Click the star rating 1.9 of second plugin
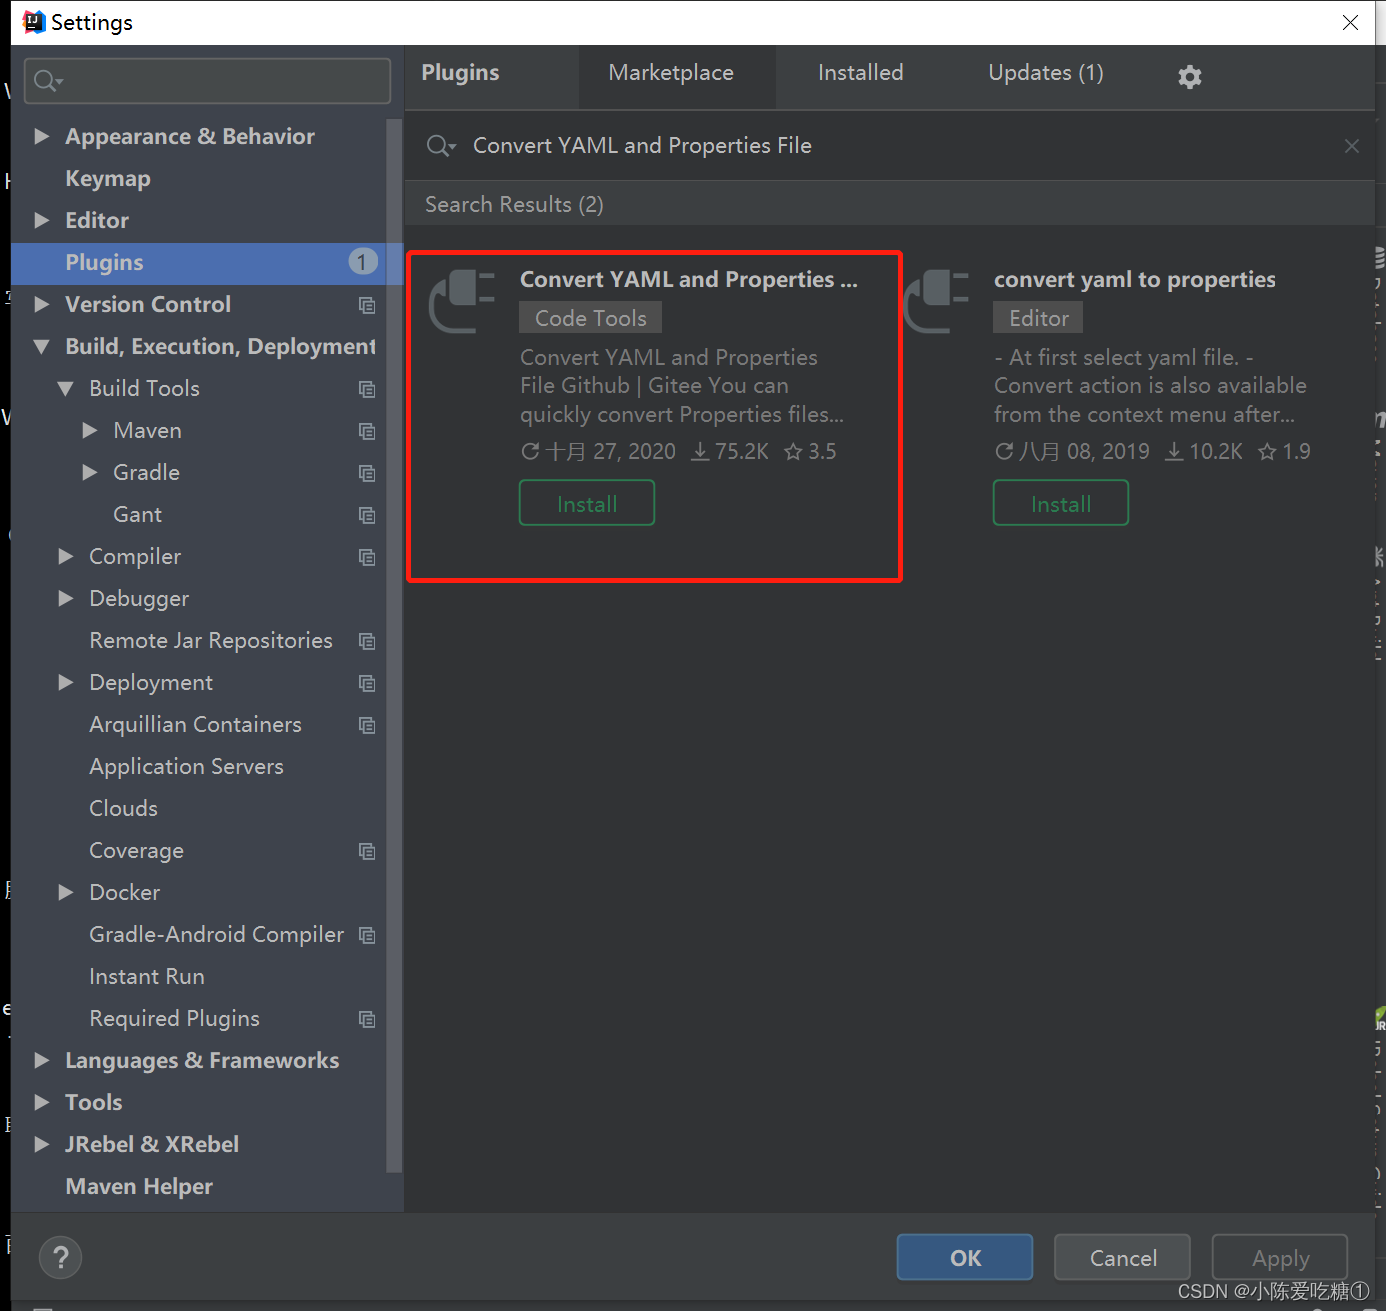 [1284, 452]
